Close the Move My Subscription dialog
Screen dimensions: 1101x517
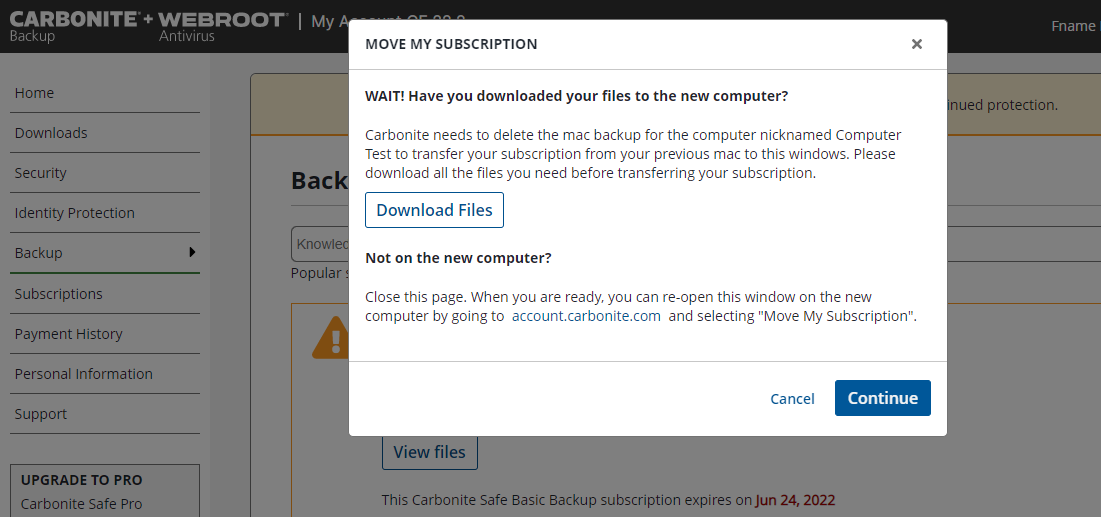click(916, 44)
